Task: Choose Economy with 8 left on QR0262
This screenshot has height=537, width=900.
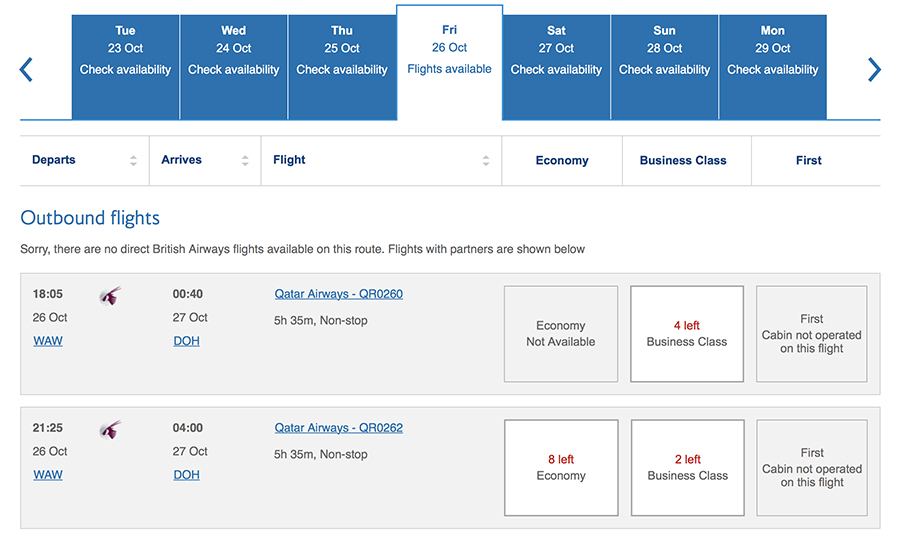Action: [x=561, y=468]
